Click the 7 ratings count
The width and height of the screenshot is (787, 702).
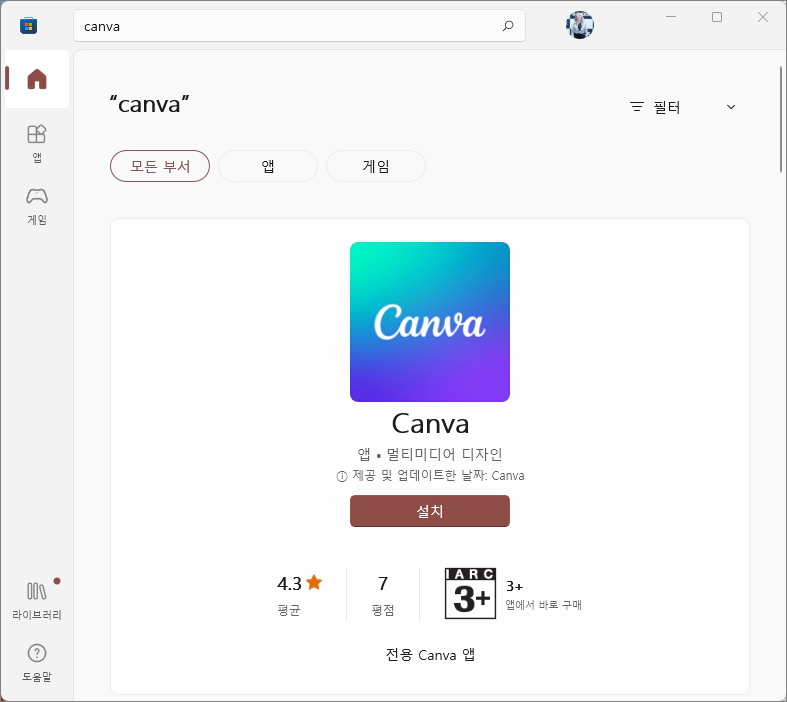click(x=383, y=583)
